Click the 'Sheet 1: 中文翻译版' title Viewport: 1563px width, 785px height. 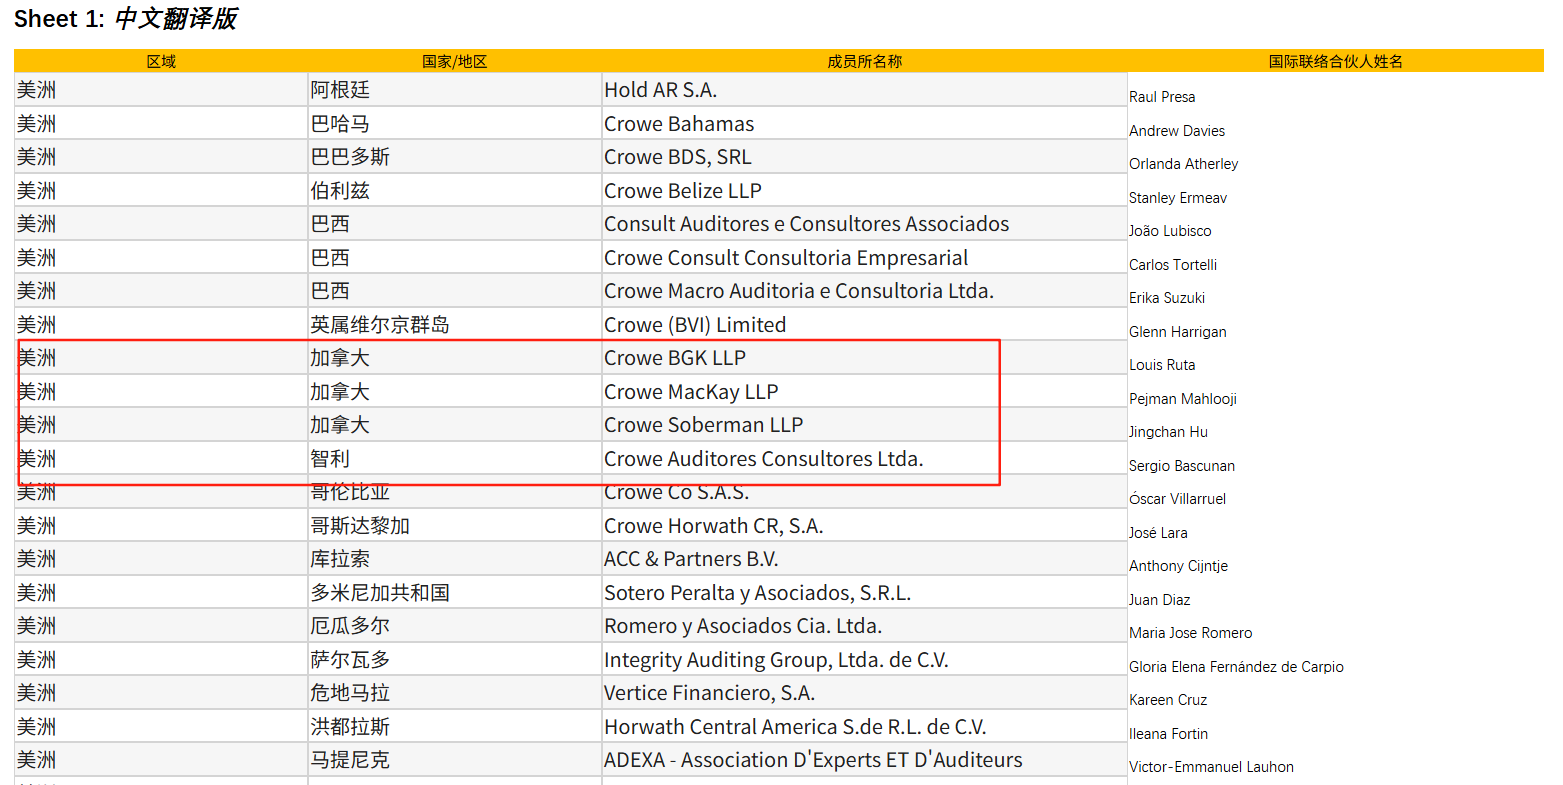125,19
